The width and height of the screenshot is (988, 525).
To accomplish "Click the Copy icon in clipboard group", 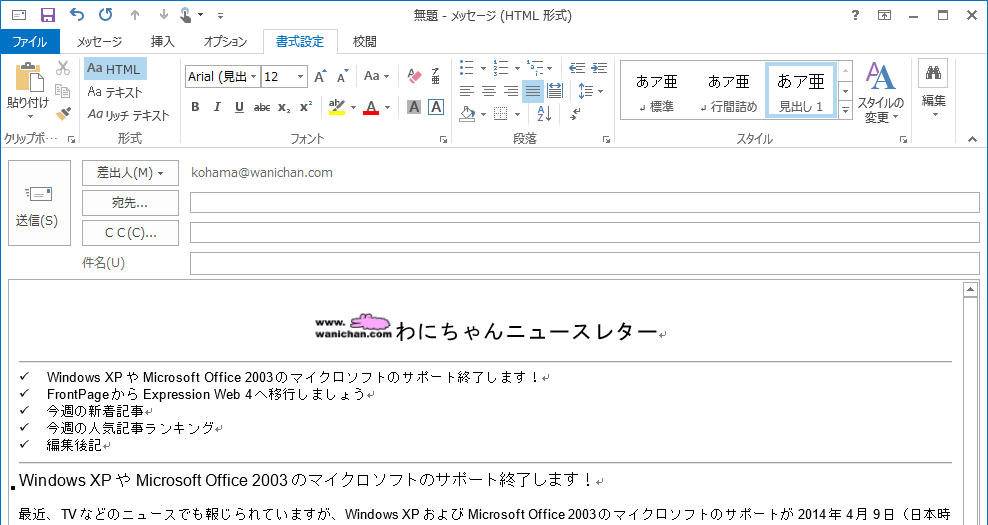I will [63, 91].
